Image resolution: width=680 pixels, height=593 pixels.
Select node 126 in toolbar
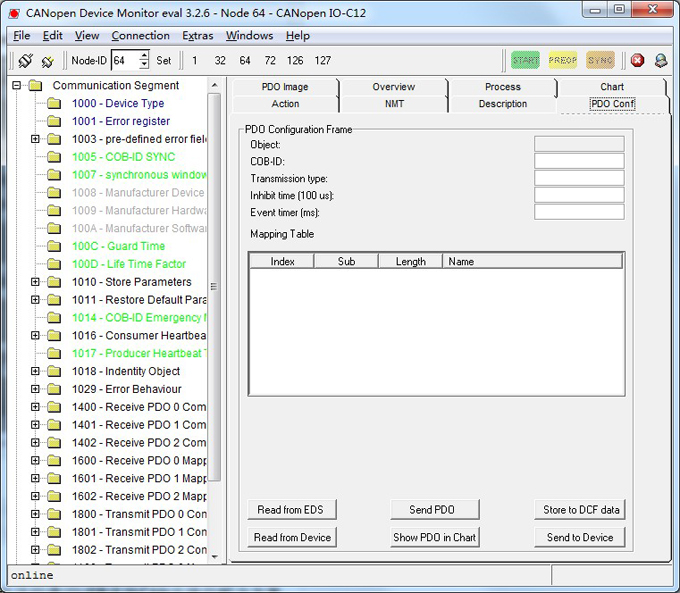click(295, 60)
